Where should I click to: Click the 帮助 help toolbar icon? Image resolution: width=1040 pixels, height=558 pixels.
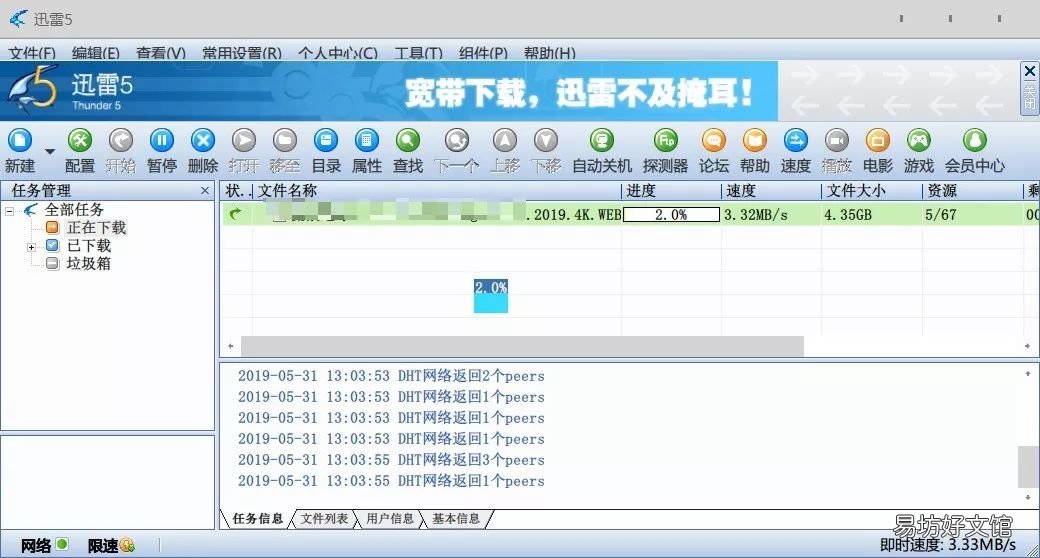pos(755,140)
